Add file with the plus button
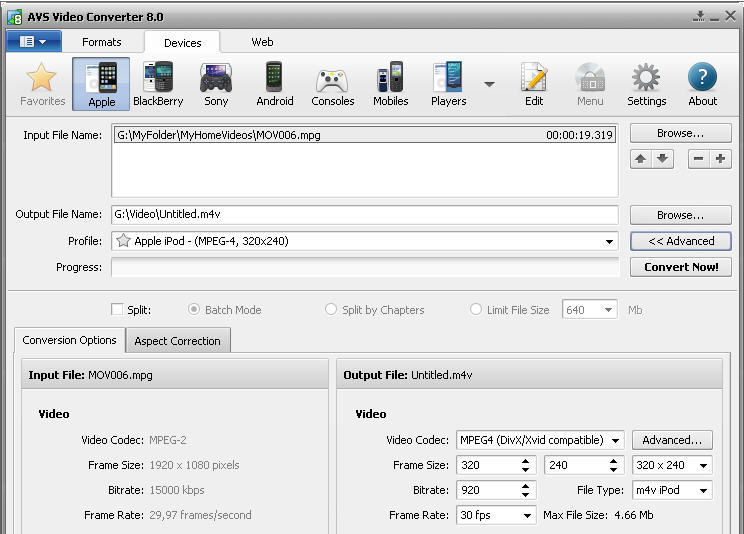The image size is (744, 534). tap(720, 159)
